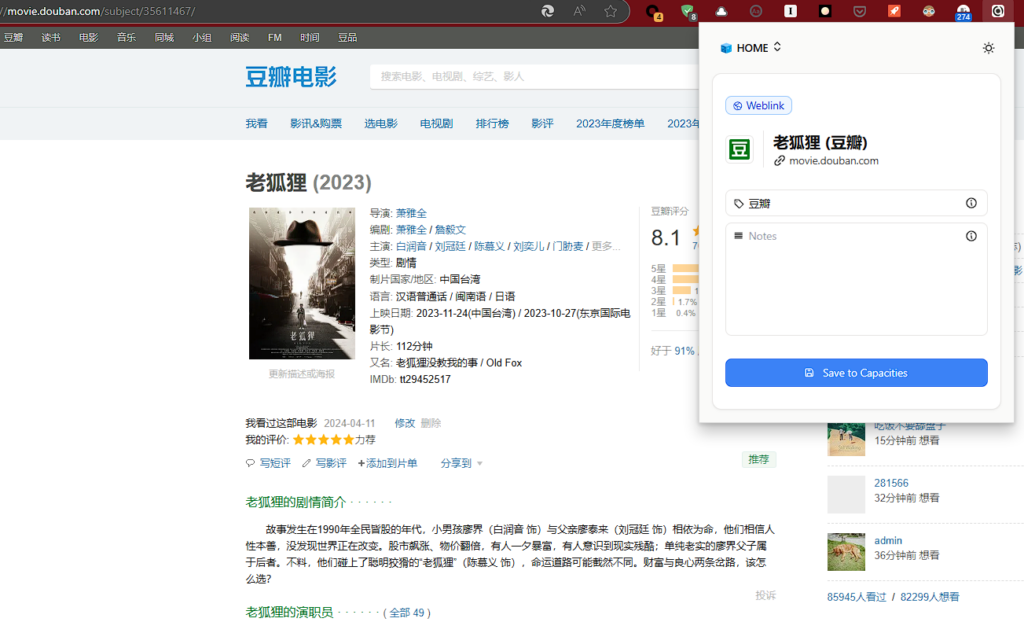This screenshot has width=1024, height=622.
Task: Open the Pocket extension icon
Action: 859,12
